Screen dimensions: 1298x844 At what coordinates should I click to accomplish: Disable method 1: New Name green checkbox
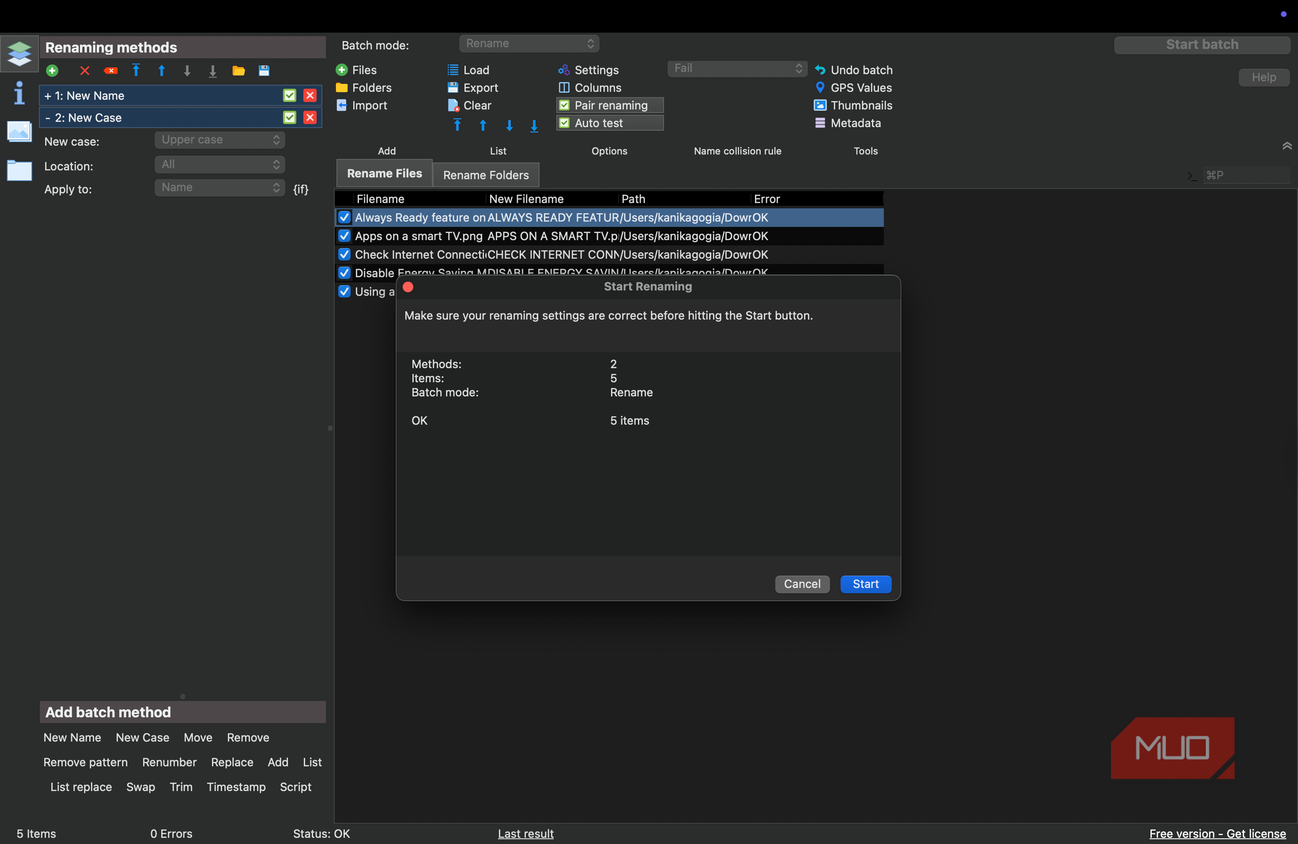pyautogui.click(x=289, y=95)
